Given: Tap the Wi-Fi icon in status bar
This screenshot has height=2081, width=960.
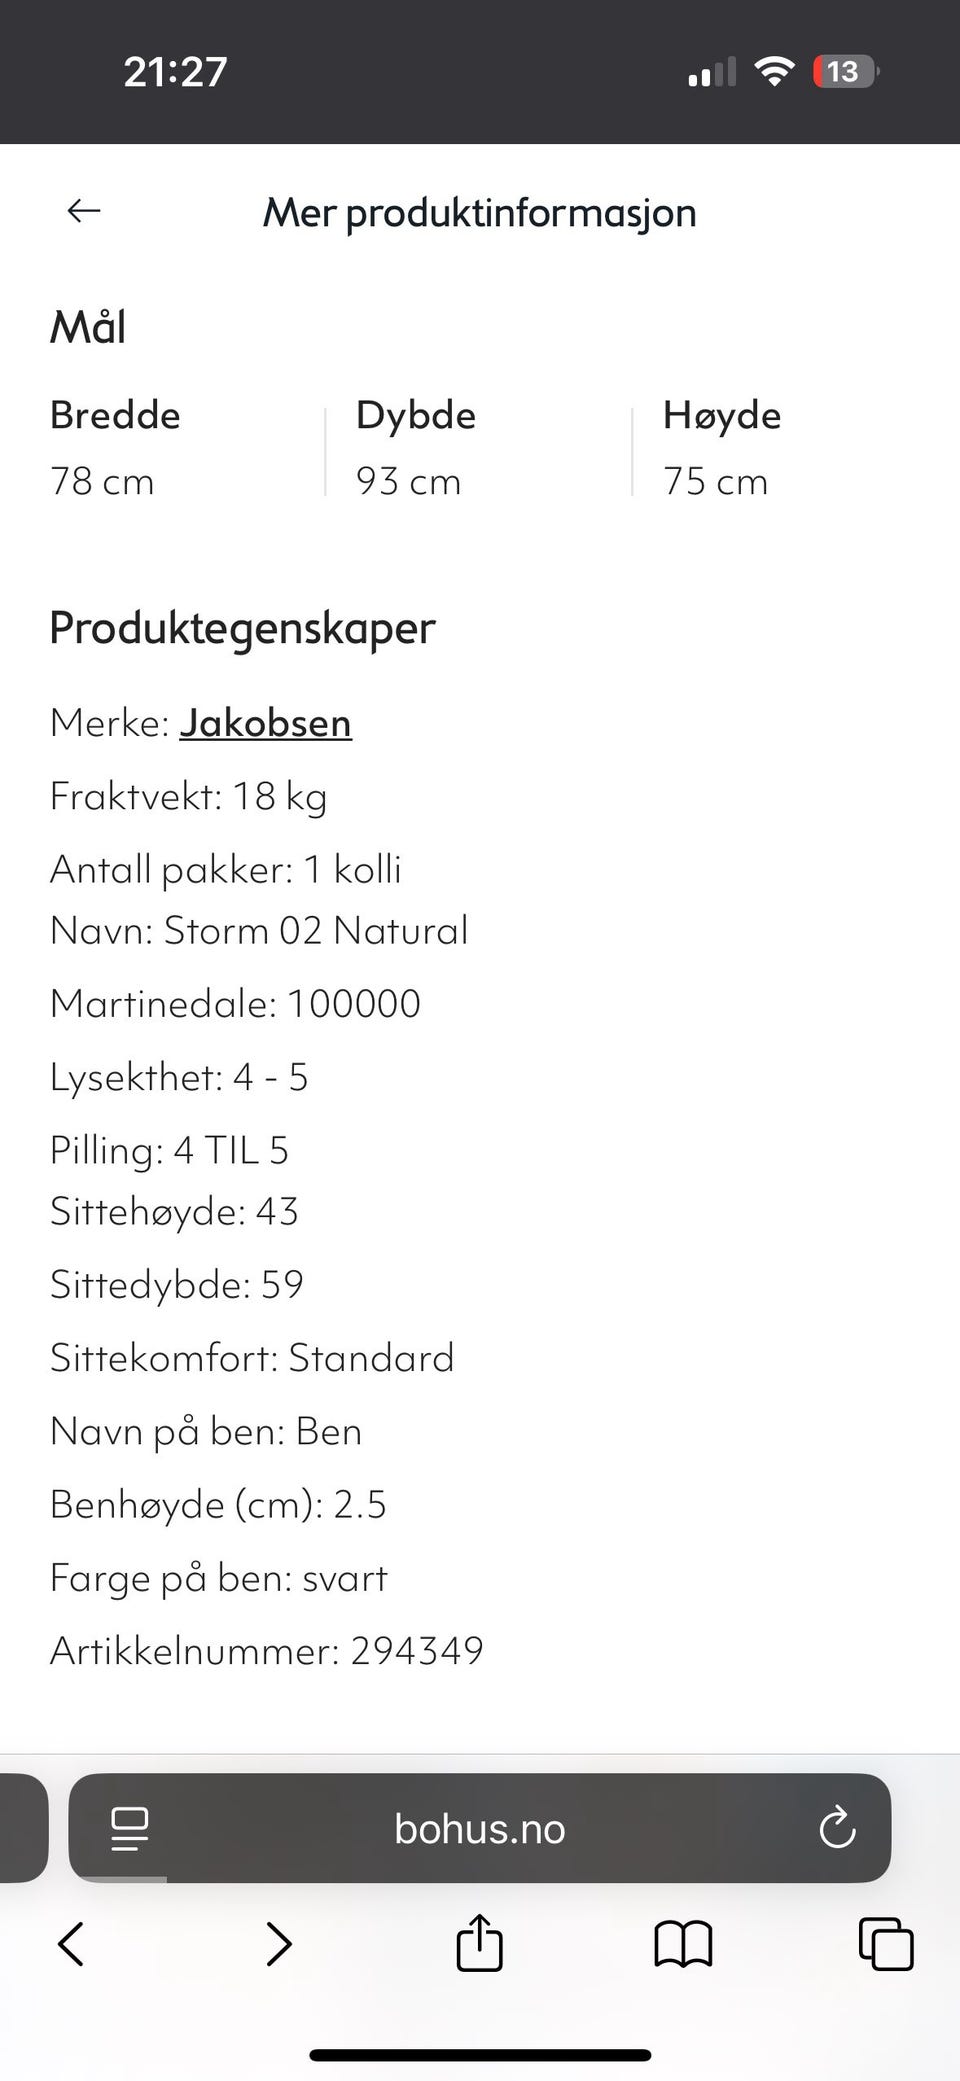Looking at the screenshot, I should pos(774,70).
